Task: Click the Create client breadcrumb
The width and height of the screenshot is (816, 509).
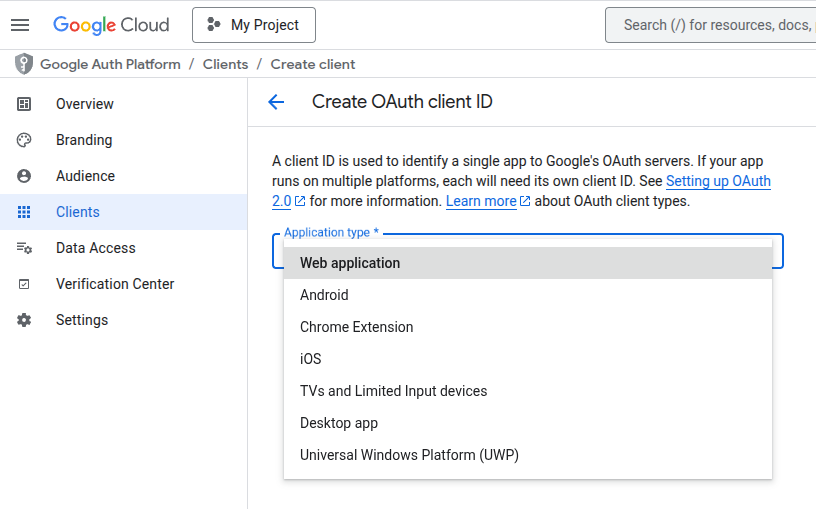Action: (x=313, y=65)
